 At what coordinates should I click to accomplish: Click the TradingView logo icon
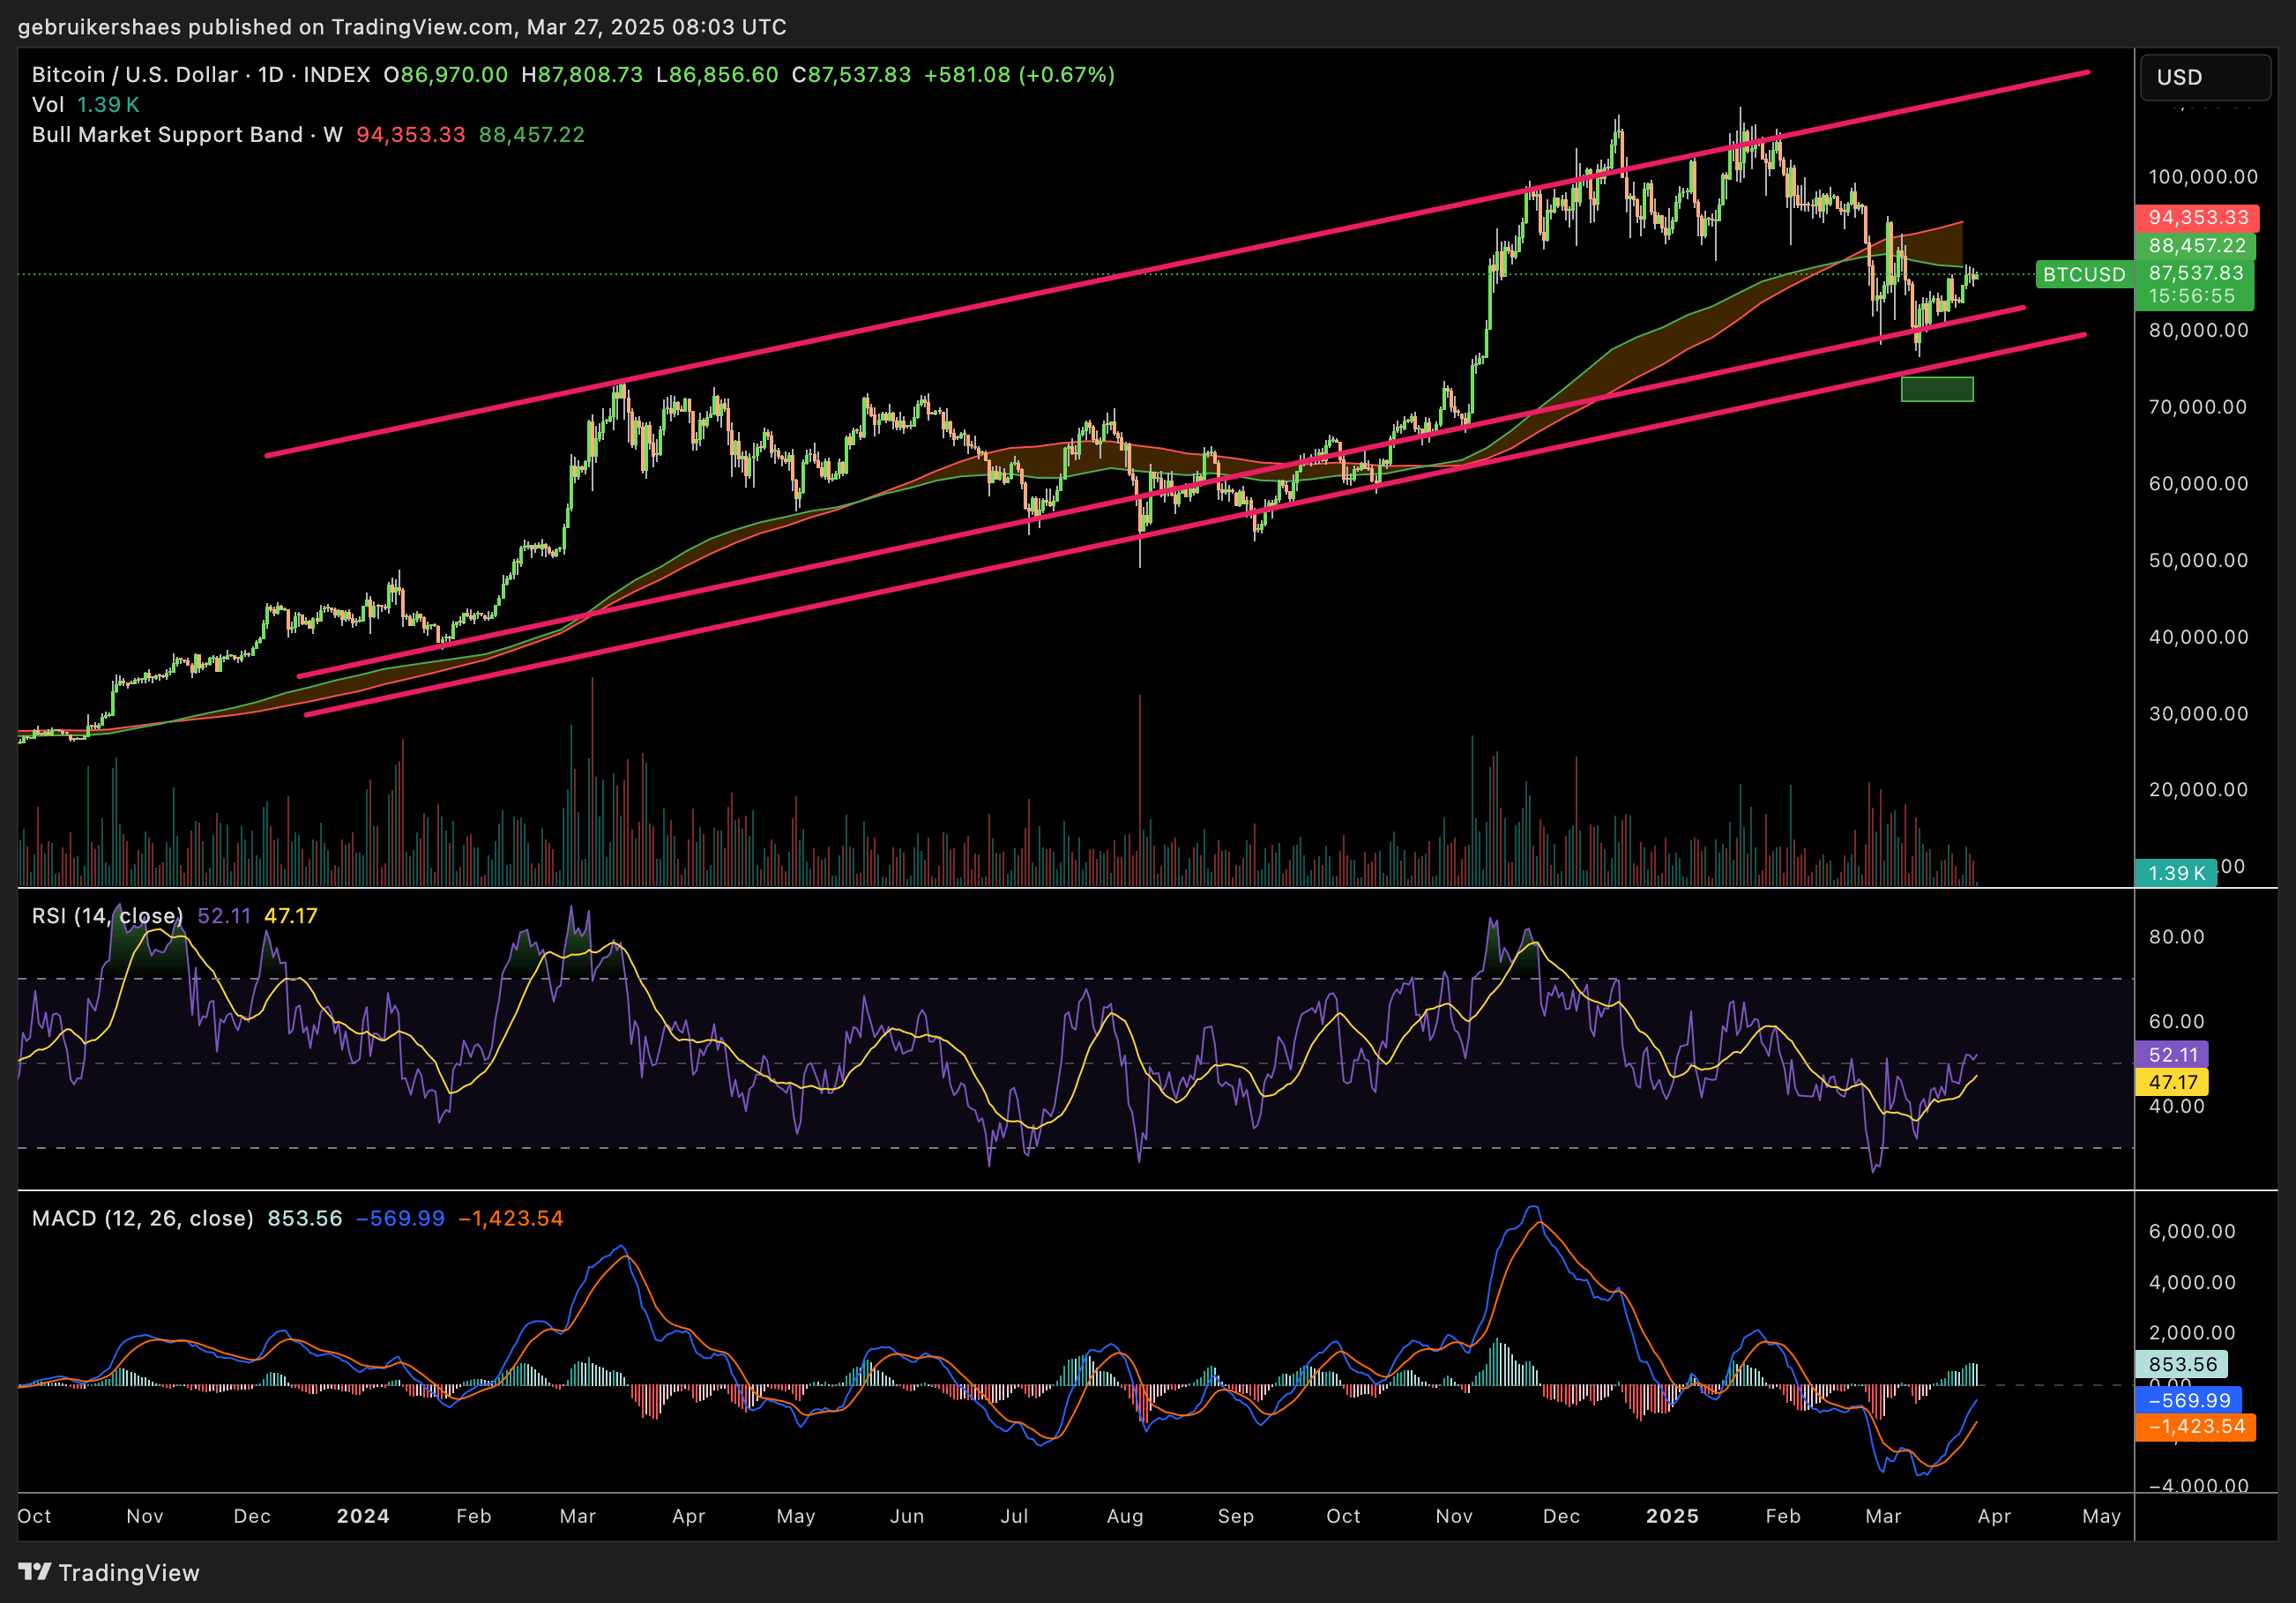coord(34,1571)
